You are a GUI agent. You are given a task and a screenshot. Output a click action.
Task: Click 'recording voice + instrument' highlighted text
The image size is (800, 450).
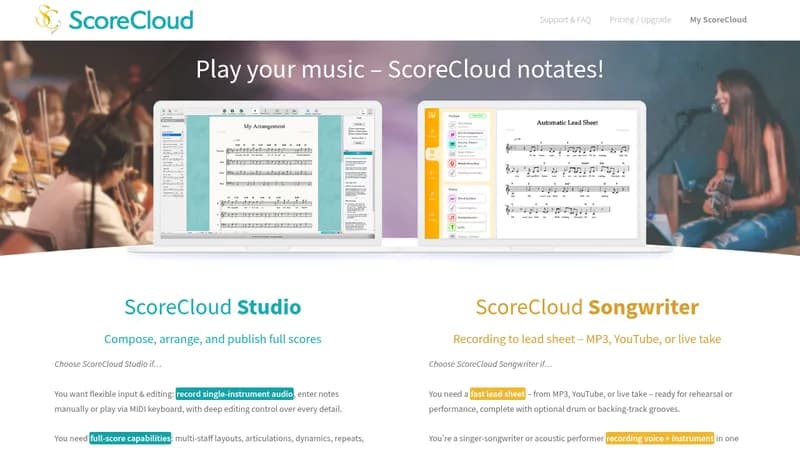pos(660,438)
